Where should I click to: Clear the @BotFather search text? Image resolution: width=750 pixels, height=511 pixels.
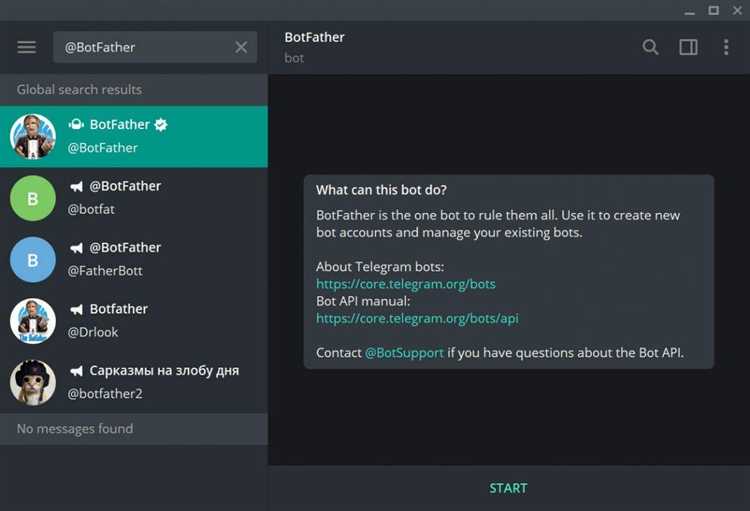click(x=241, y=47)
